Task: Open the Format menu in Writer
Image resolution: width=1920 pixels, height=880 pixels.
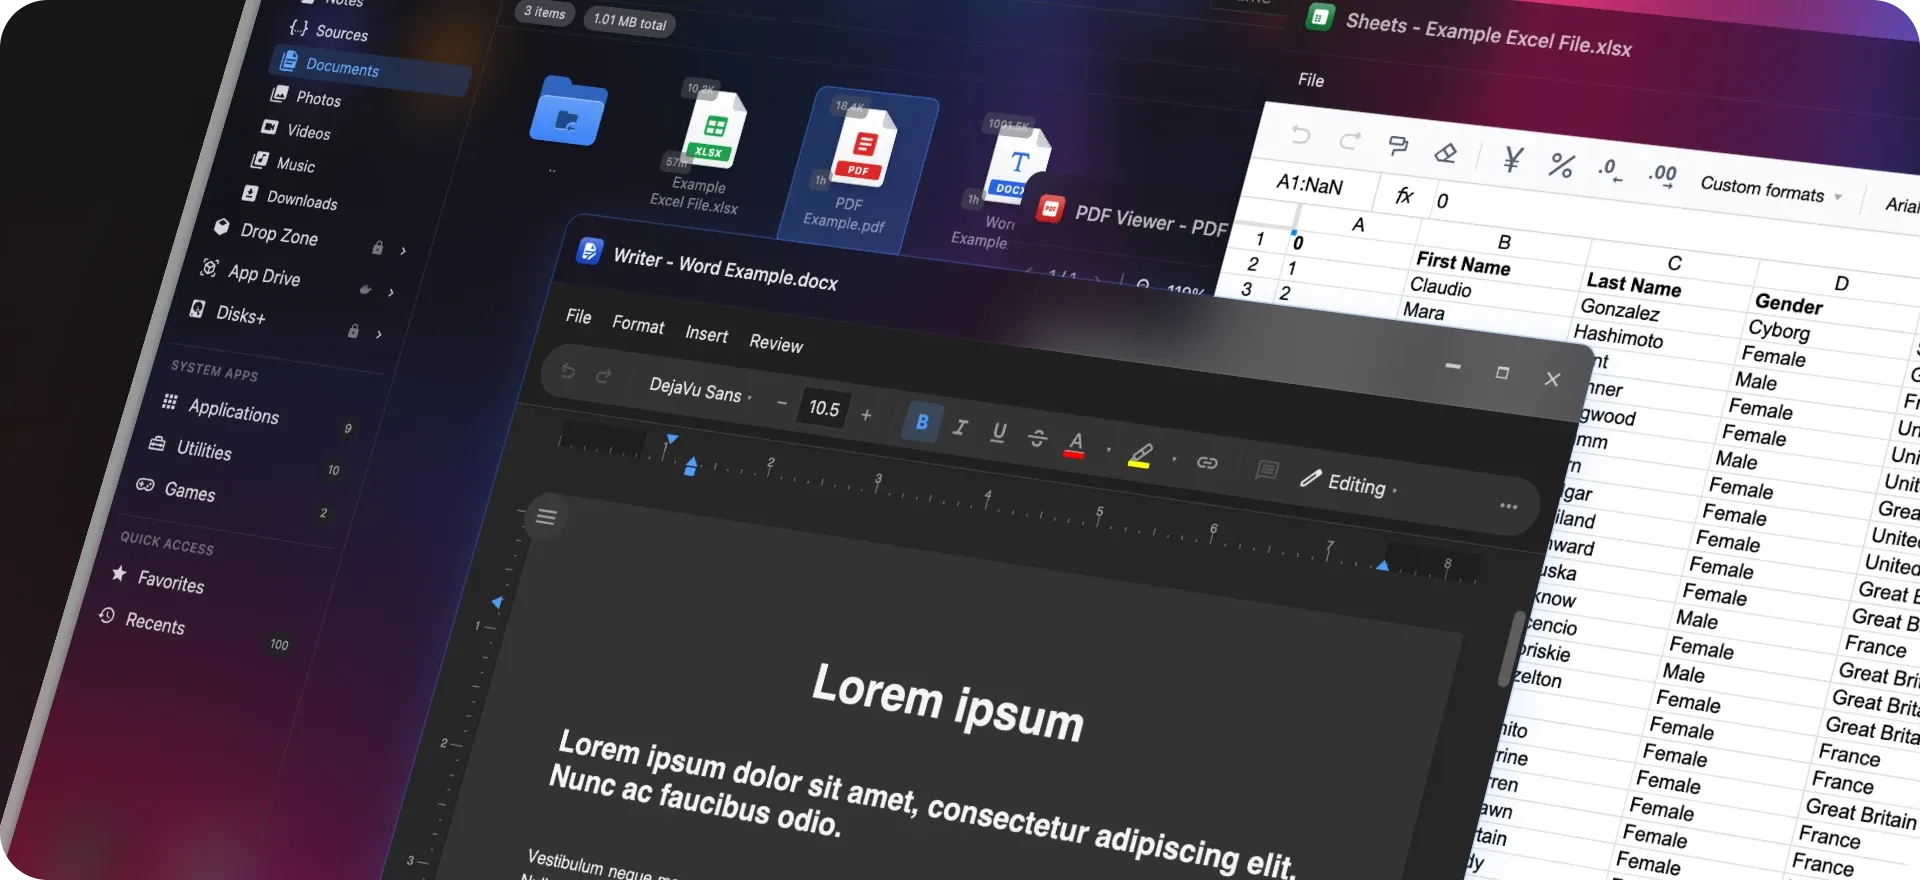Action: coord(638,325)
